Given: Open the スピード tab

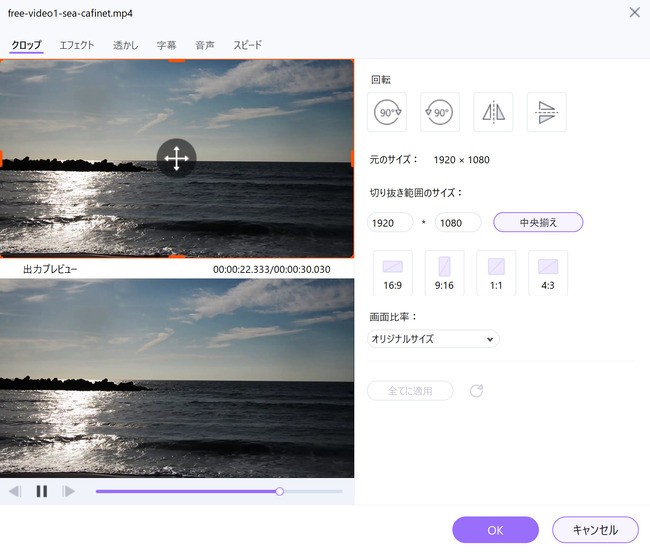Looking at the screenshot, I should click(x=247, y=45).
